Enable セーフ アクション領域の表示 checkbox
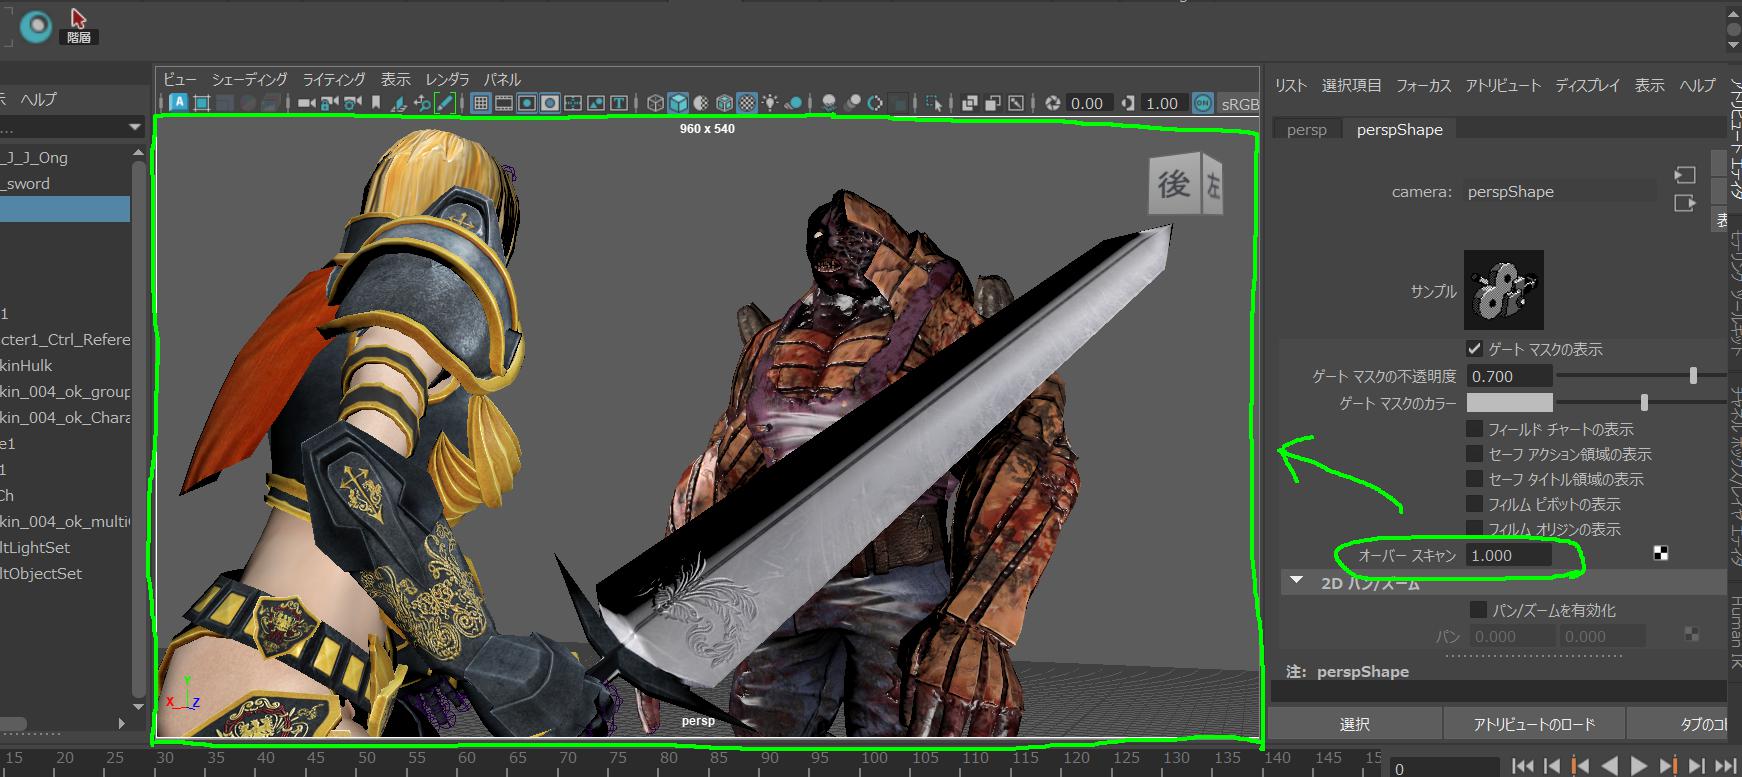The height and width of the screenshot is (777, 1742). (x=1474, y=454)
